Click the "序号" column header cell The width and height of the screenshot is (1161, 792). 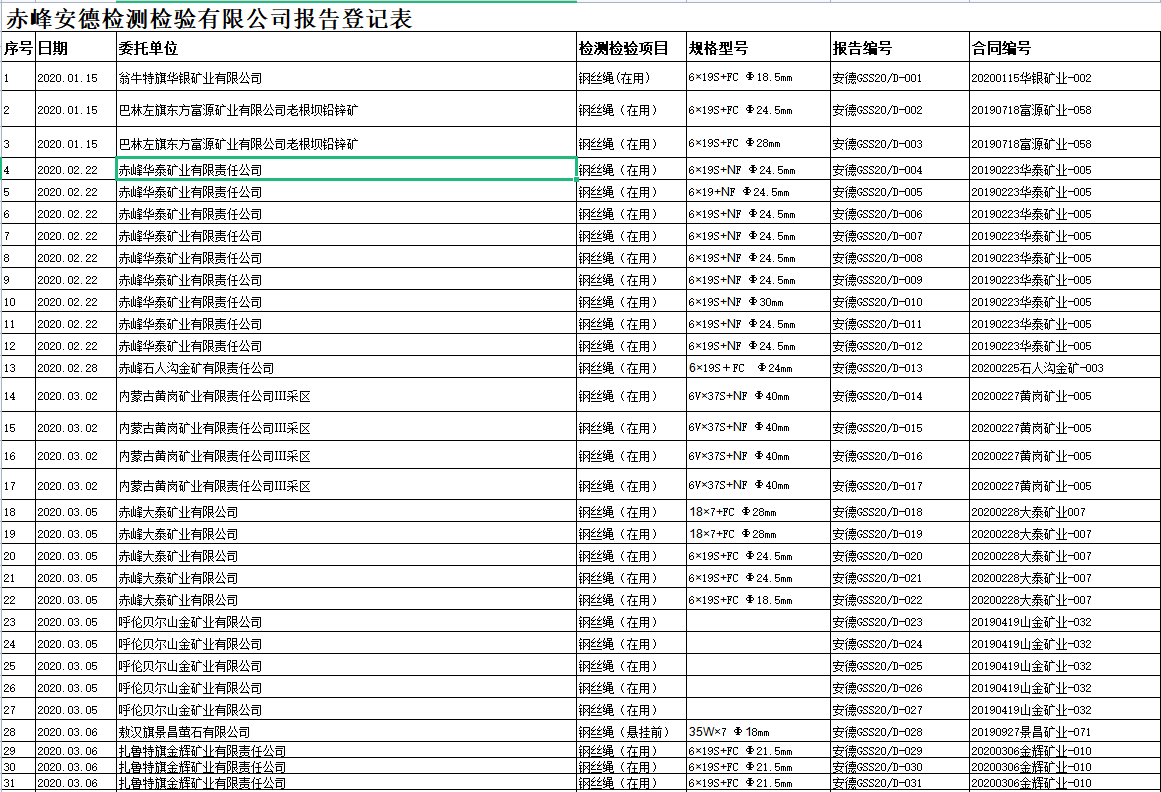18,48
